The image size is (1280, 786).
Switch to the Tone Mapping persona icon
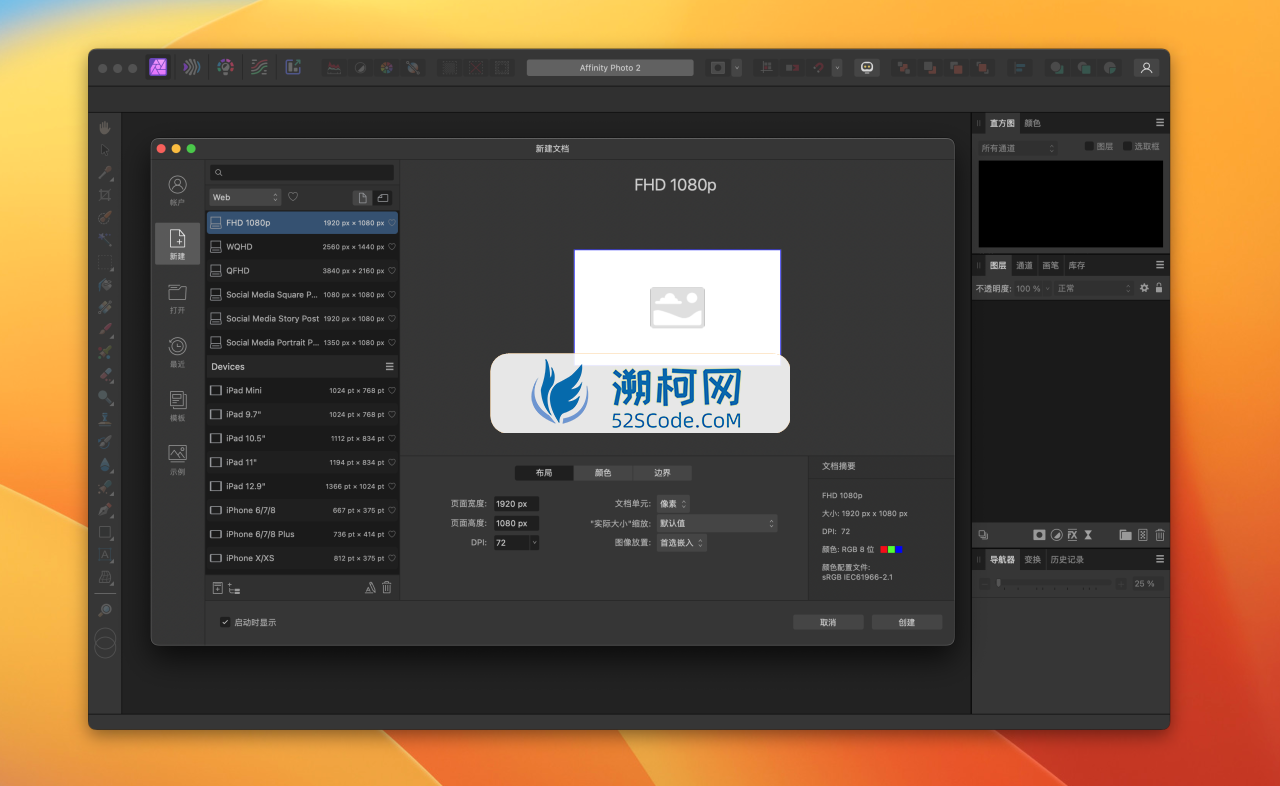[x=259, y=67]
